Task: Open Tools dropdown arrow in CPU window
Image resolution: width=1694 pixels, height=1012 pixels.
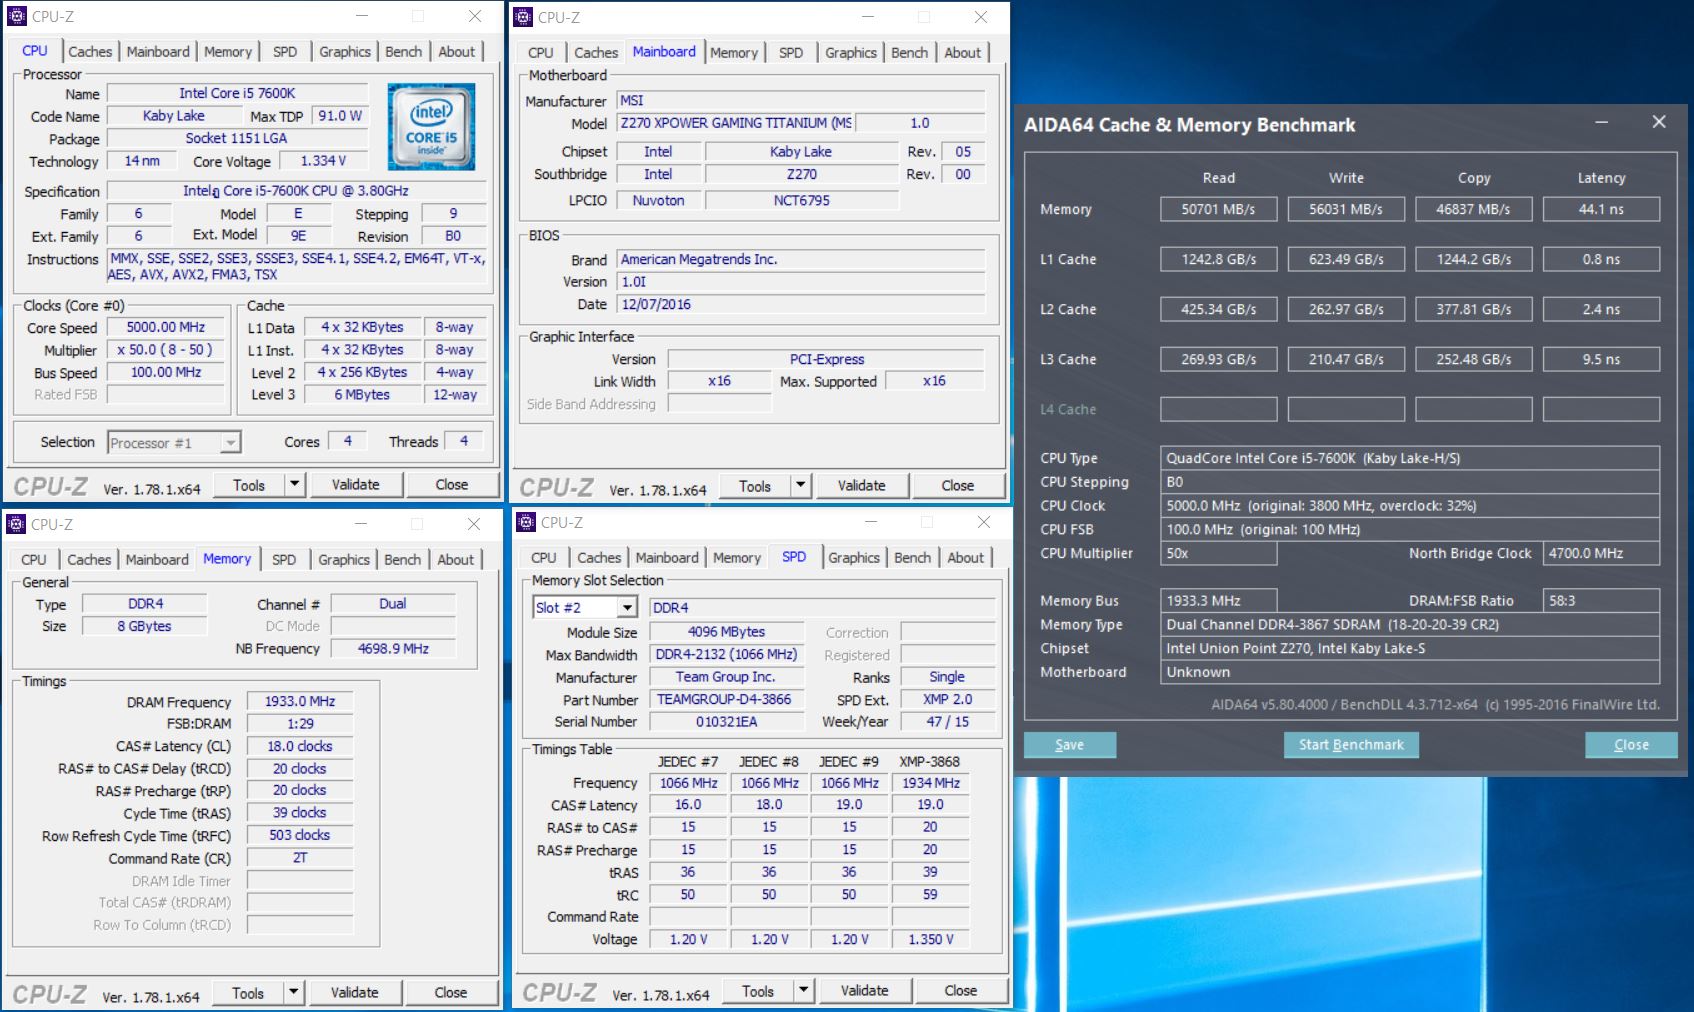Action: 294,484
